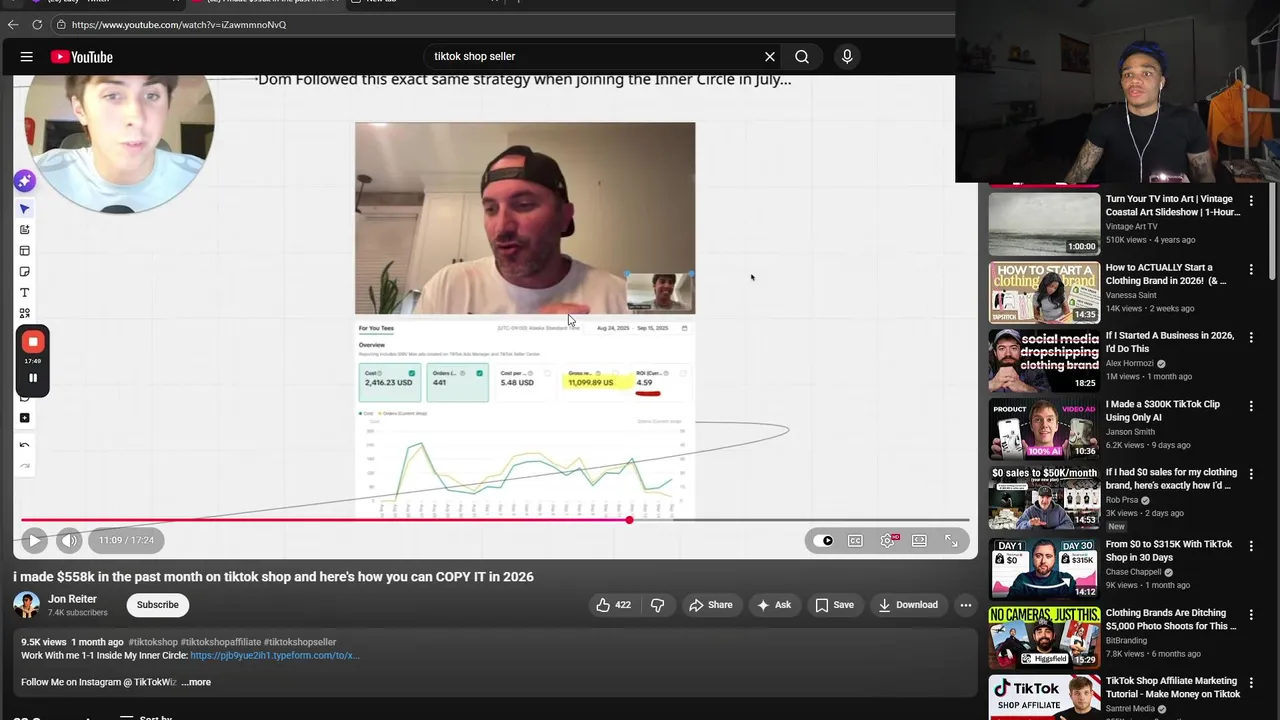Open the TikTok Shop Affiliate tutorial thumbnail
Screen dimensions: 1280x720
click(x=1044, y=698)
